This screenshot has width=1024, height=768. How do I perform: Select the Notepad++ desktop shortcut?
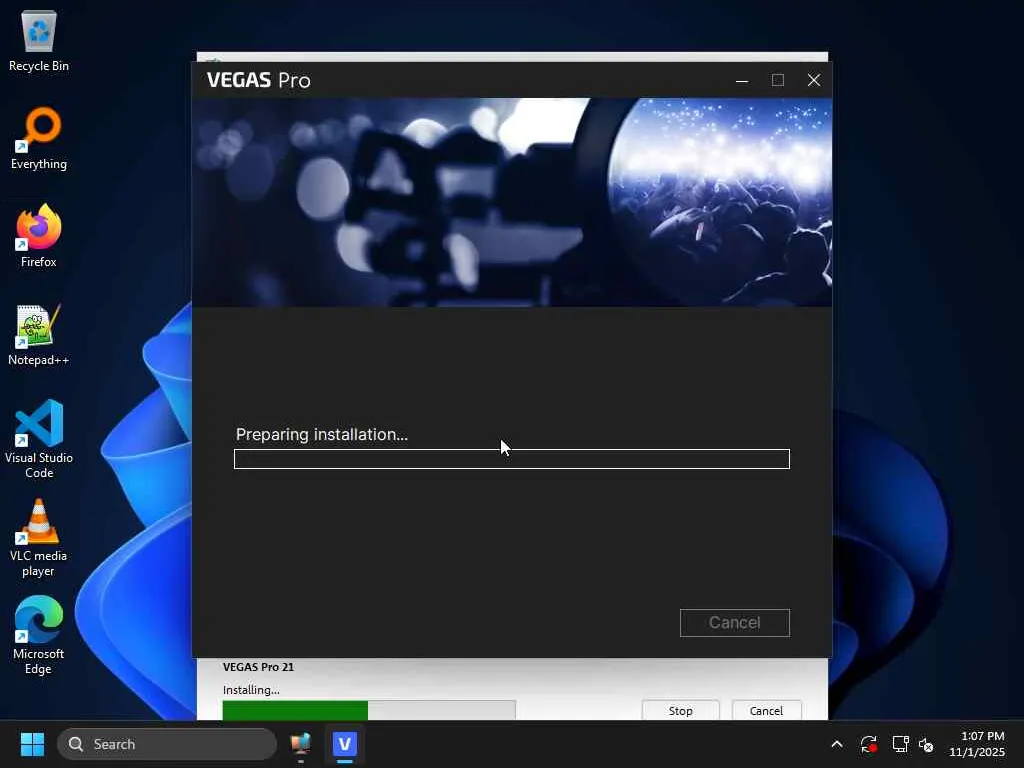click(x=39, y=335)
